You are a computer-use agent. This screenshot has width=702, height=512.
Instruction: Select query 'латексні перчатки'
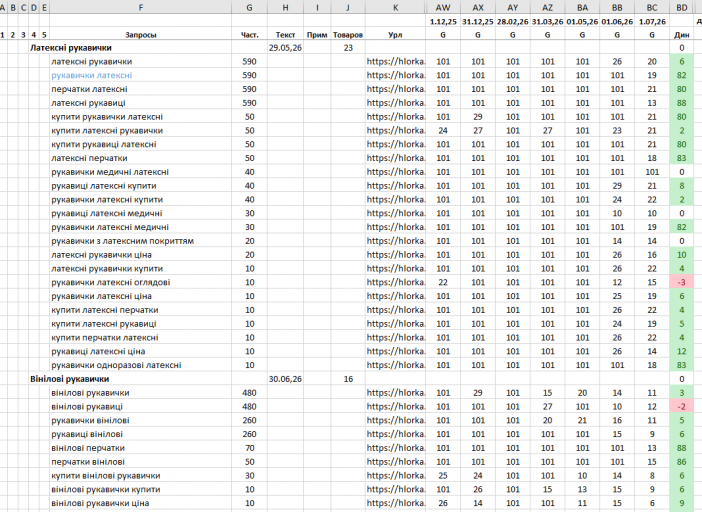click(89, 158)
